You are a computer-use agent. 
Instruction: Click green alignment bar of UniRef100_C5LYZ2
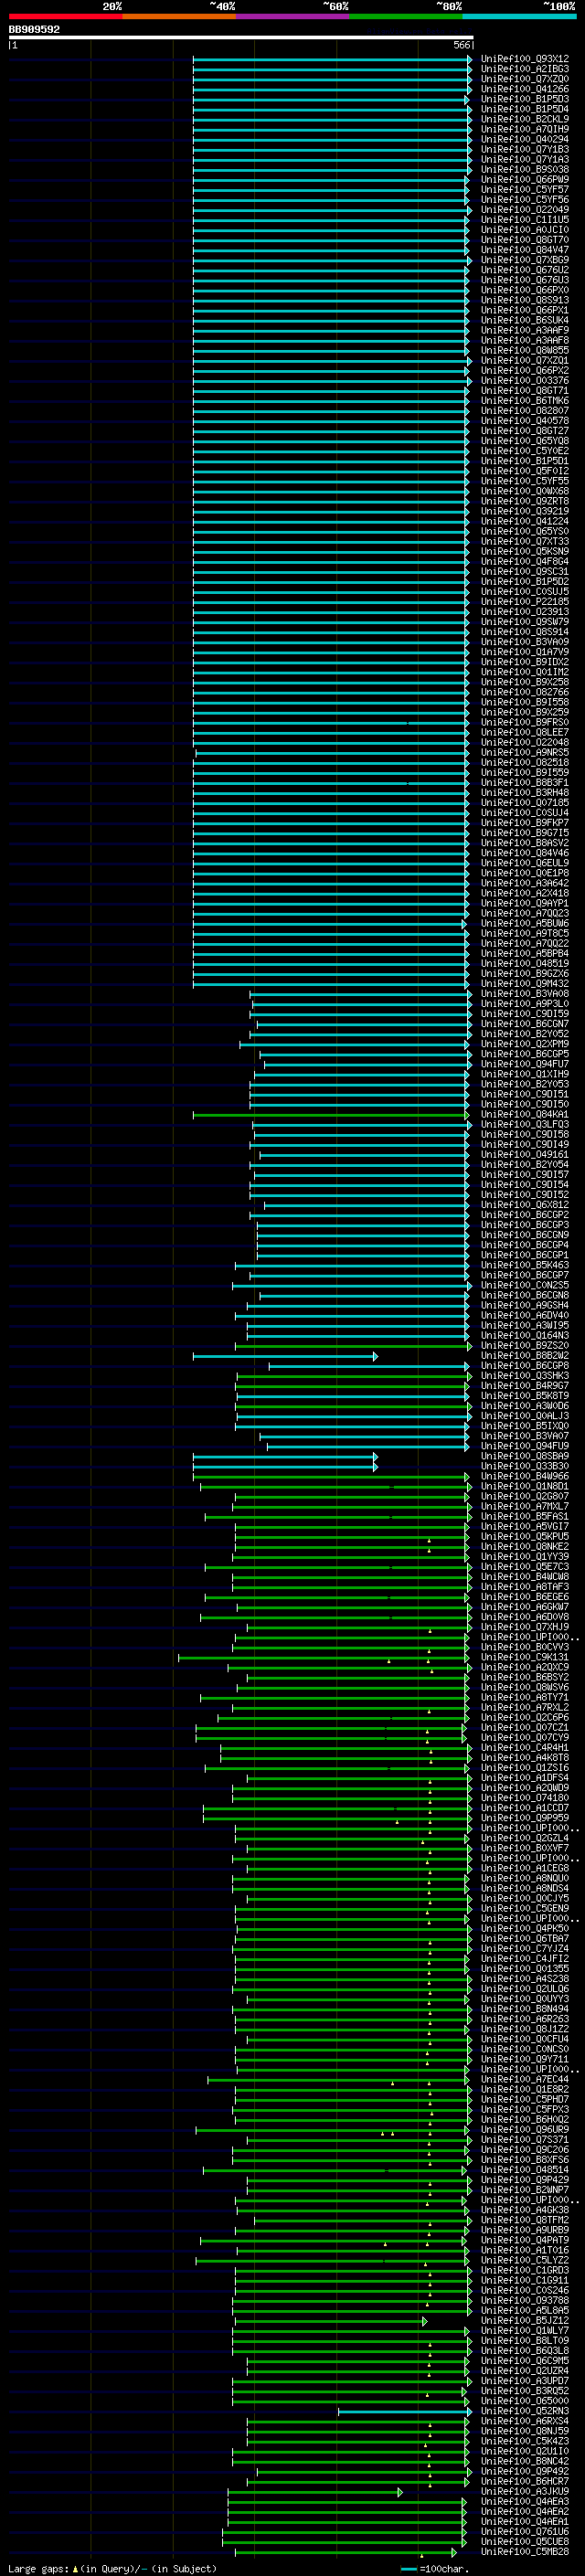point(332,2261)
